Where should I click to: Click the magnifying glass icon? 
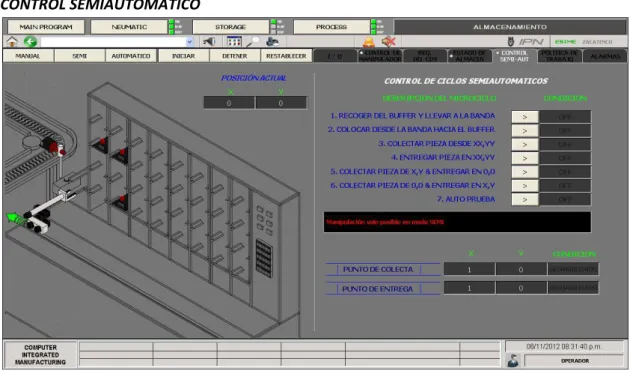tap(253, 41)
